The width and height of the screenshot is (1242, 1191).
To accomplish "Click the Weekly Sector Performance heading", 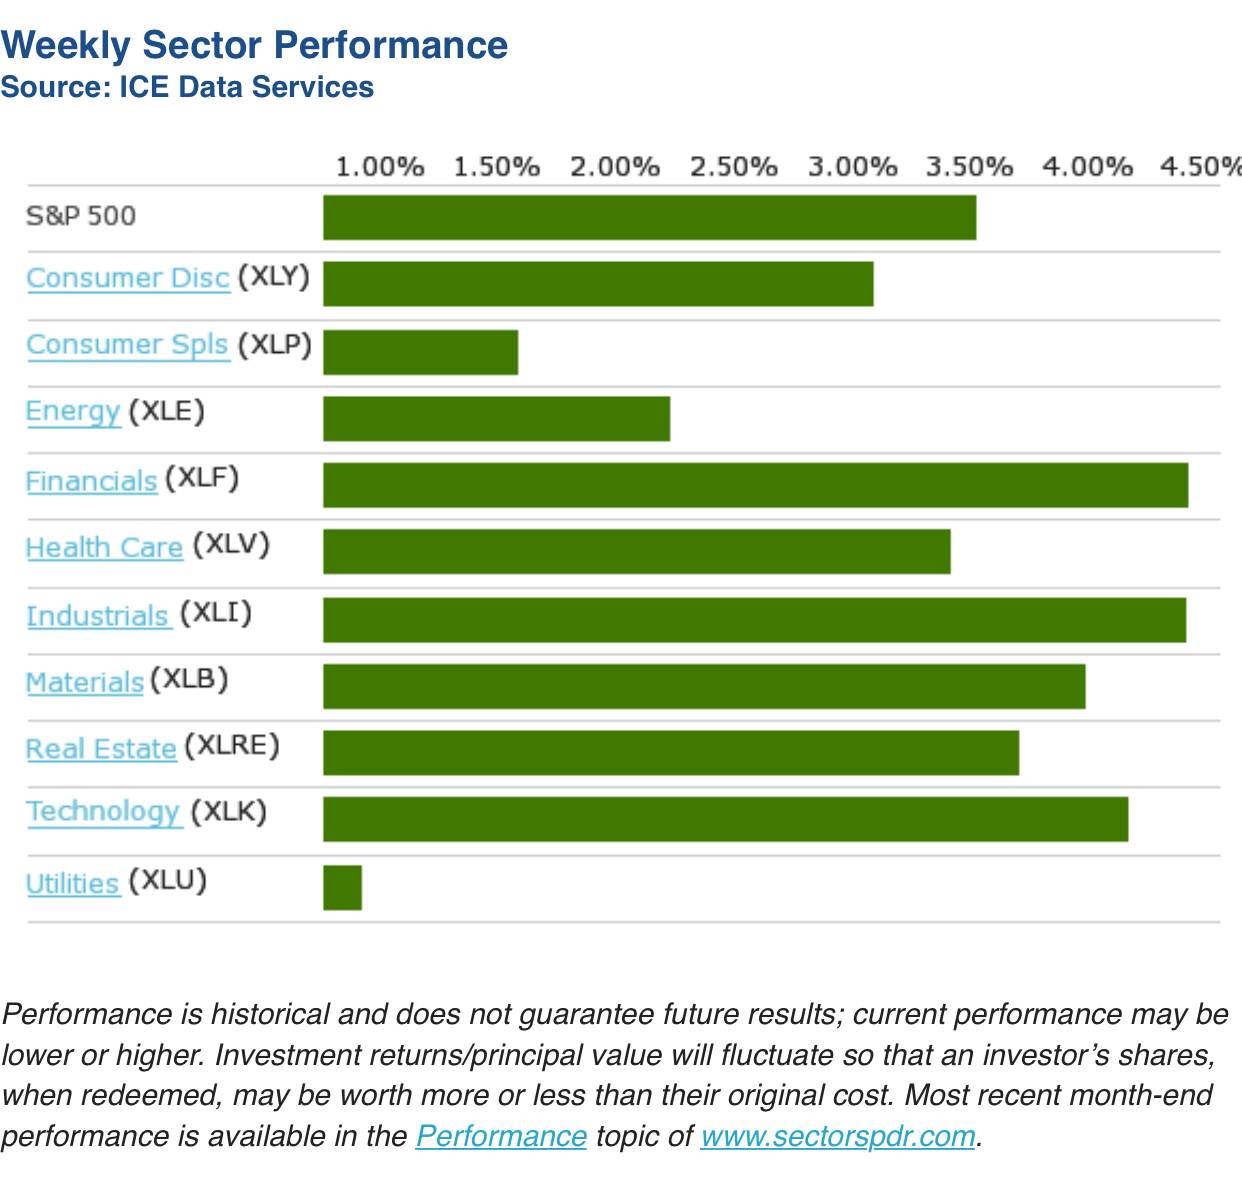I will click(254, 45).
